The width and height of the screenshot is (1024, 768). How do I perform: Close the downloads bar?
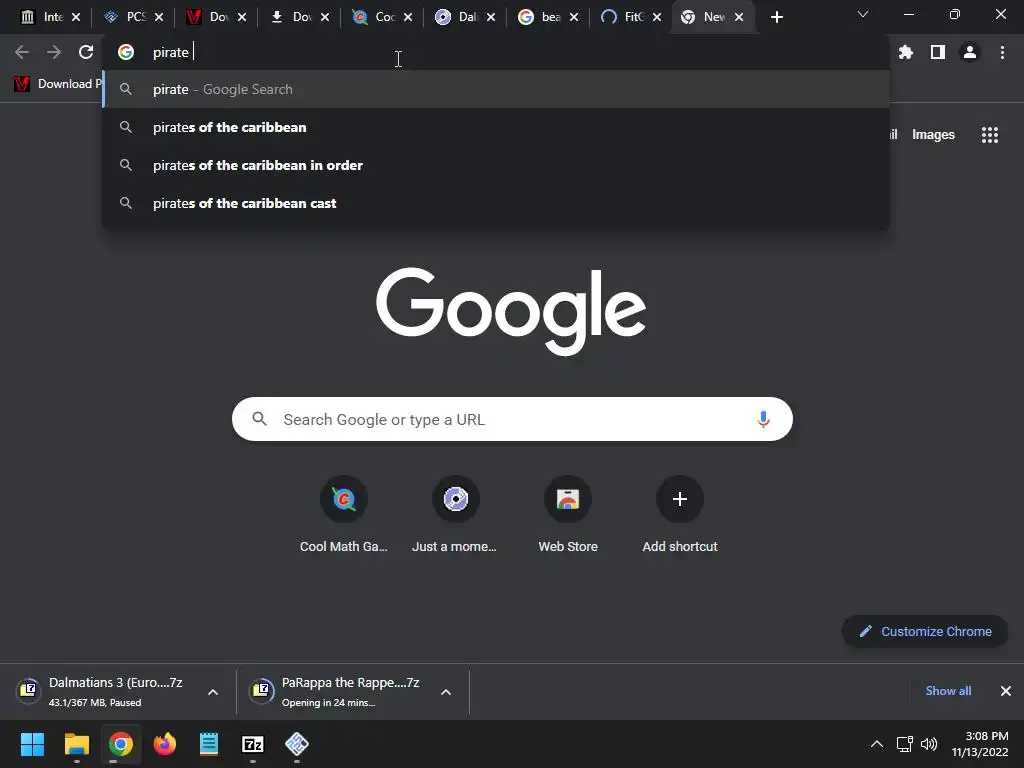click(1006, 691)
